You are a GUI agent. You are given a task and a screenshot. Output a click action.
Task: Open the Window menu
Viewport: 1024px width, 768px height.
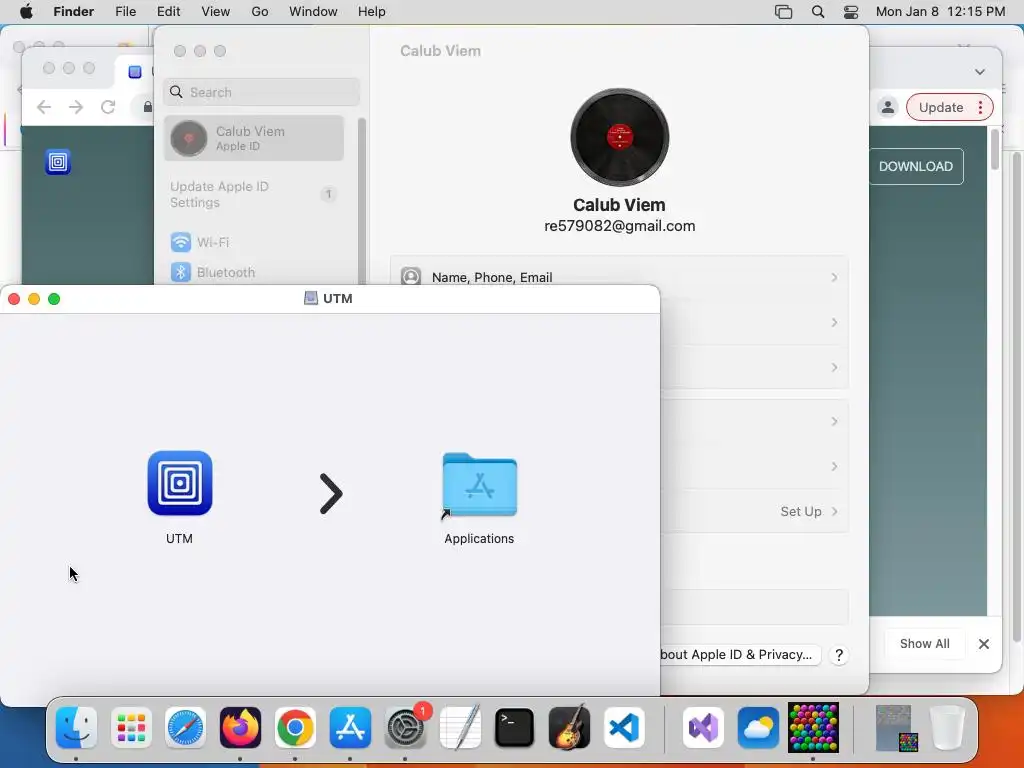(x=313, y=12)
